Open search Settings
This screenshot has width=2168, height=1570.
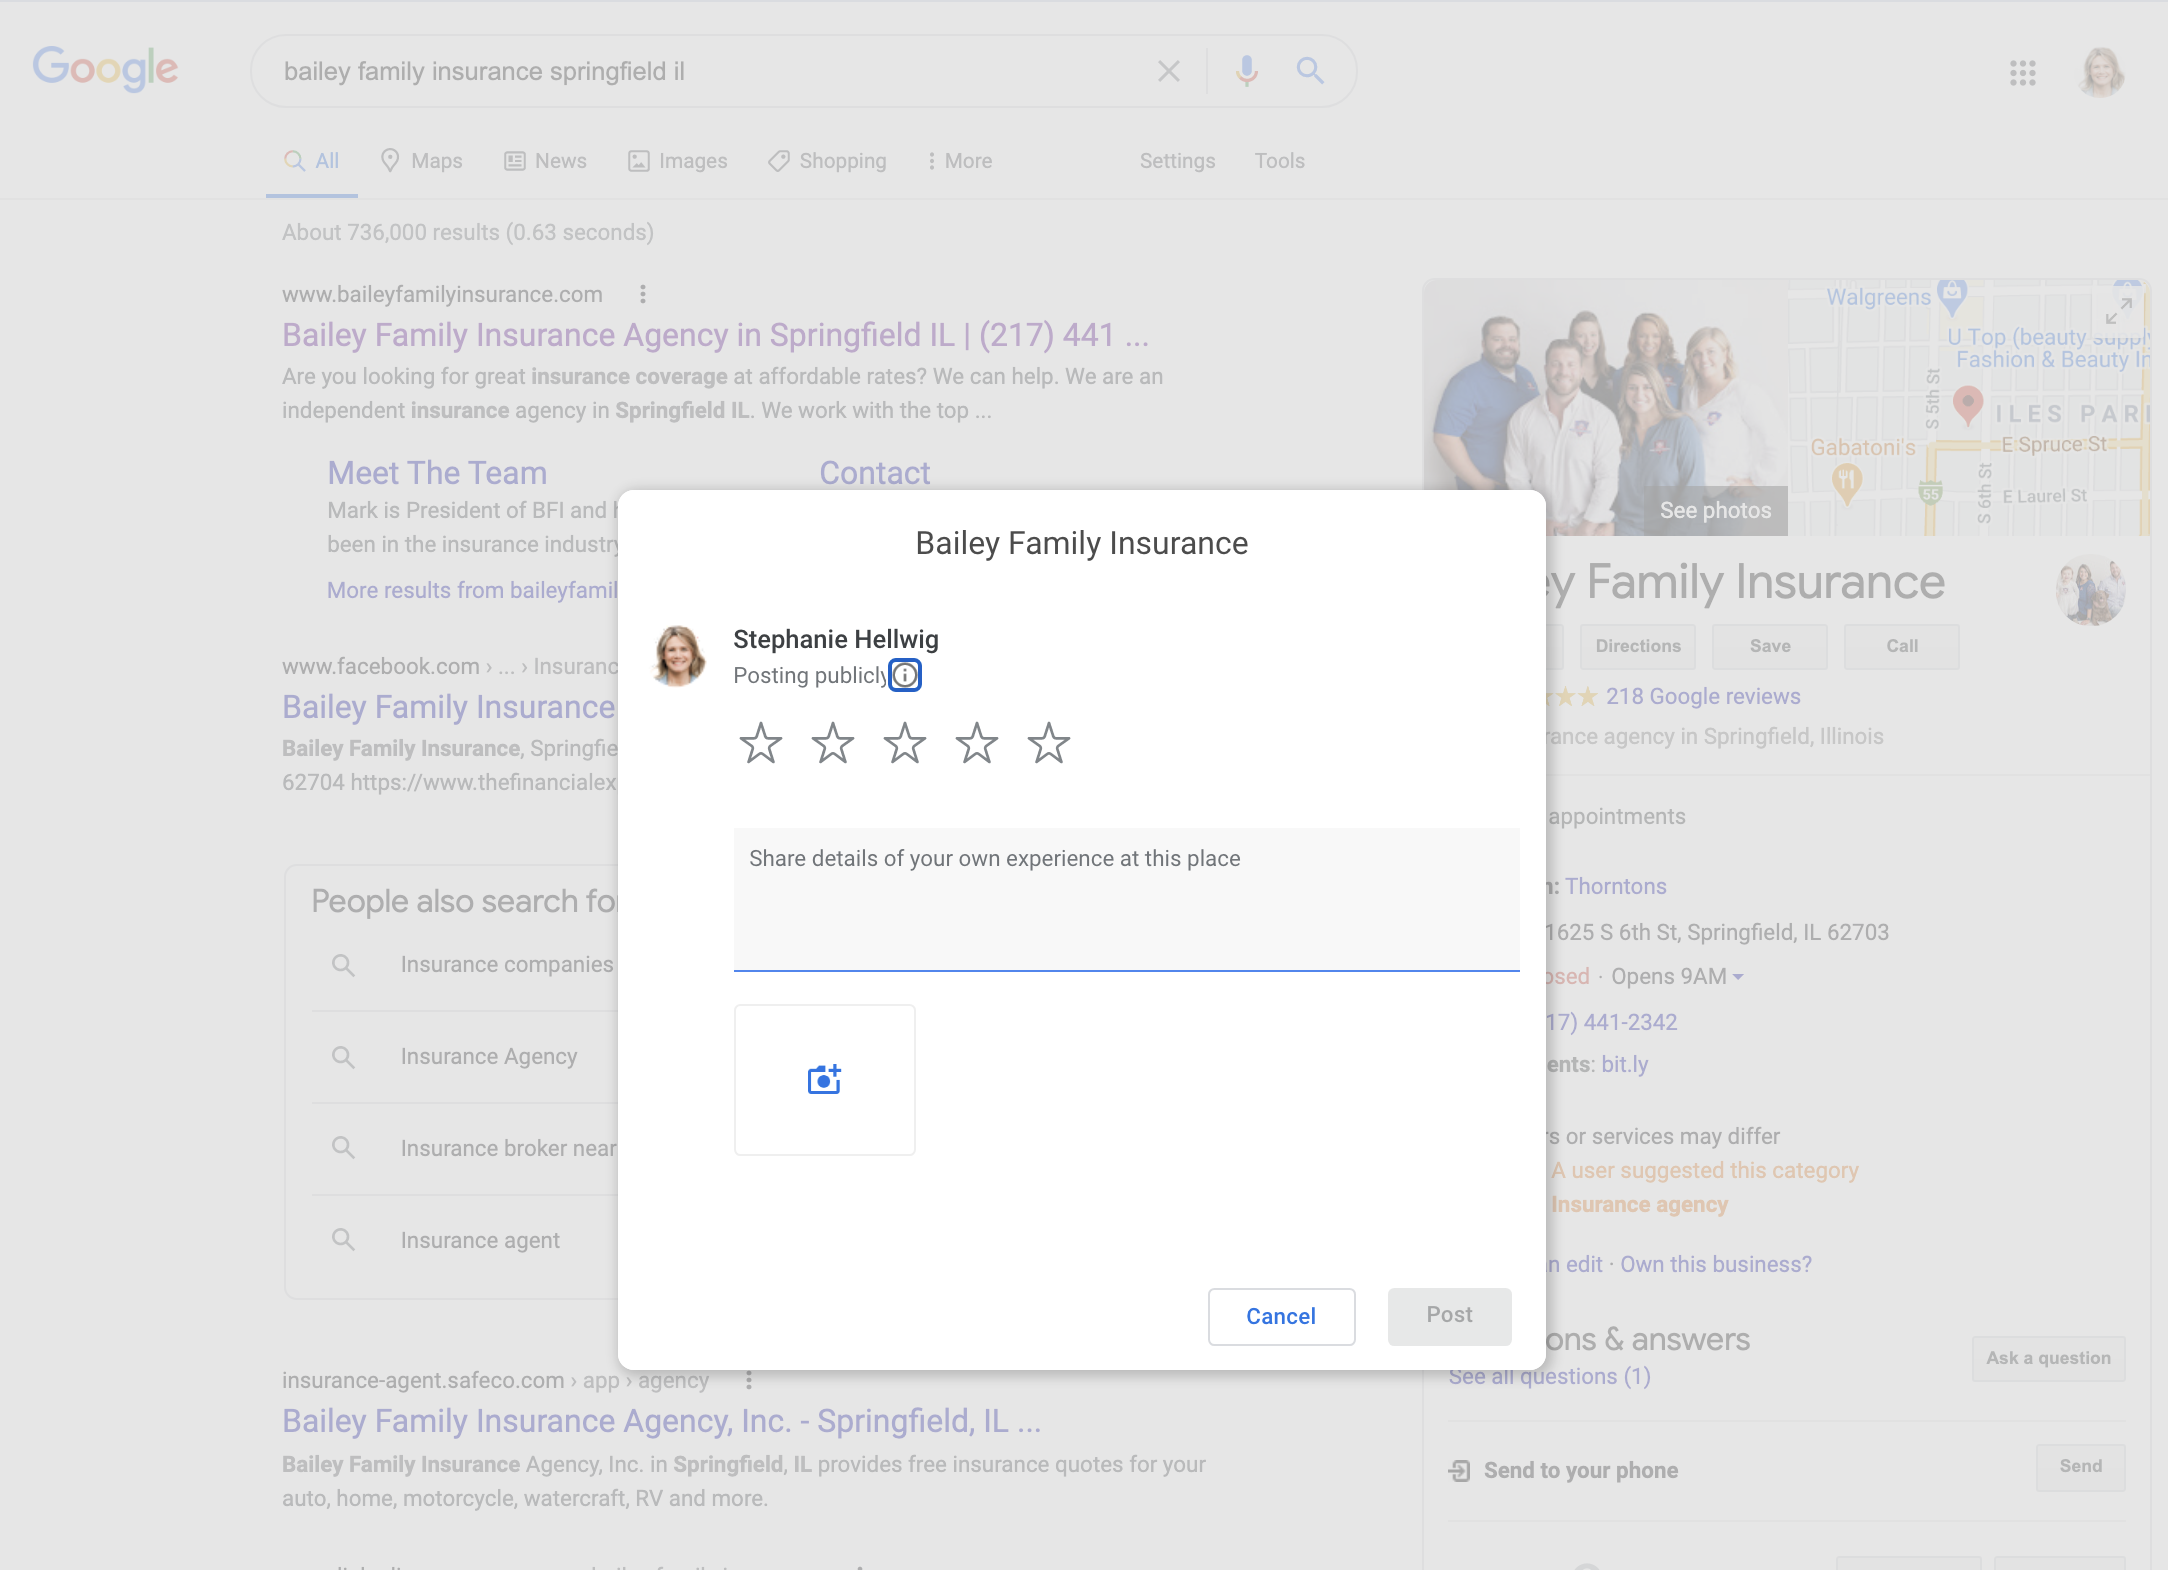[1177, 161]
